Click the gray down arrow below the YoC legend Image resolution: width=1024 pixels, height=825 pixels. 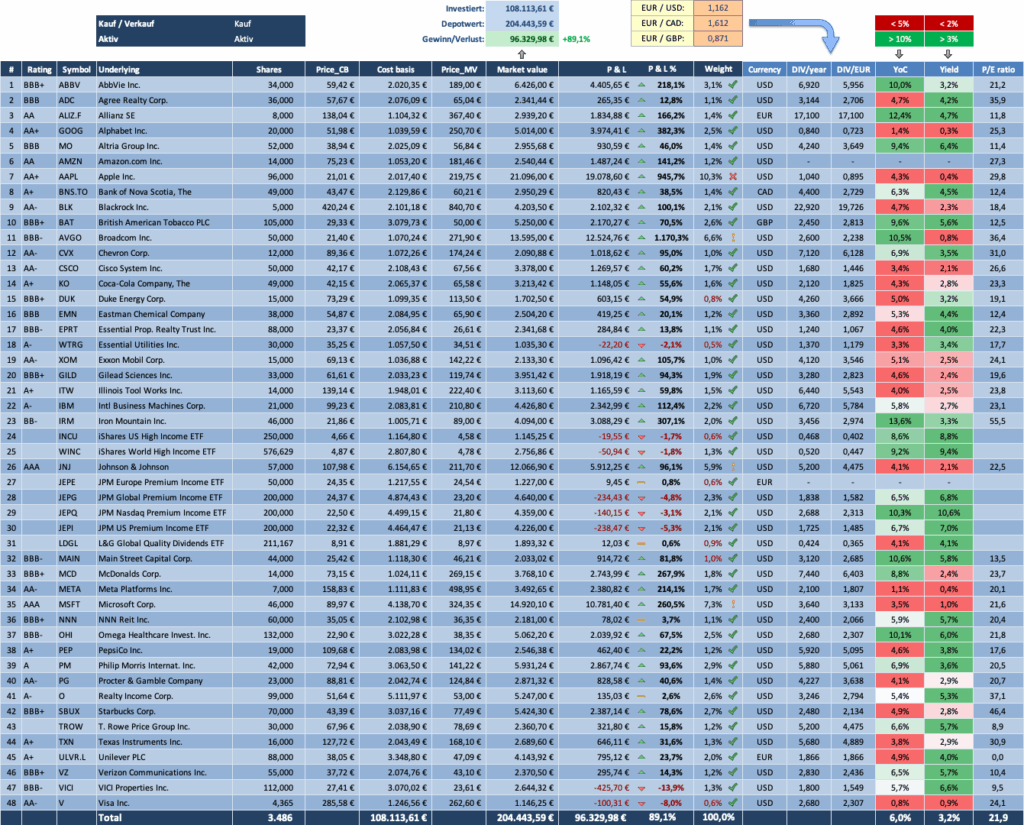click(x=899, y=54)
